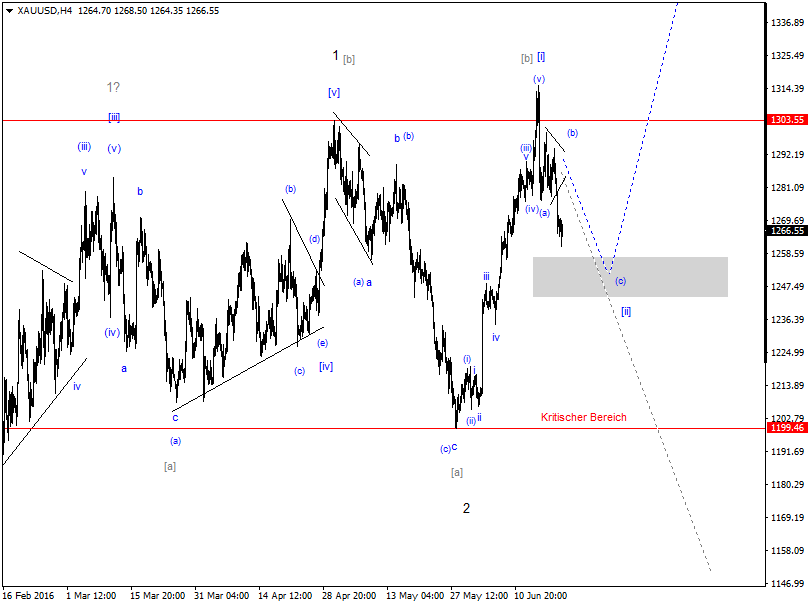Click the 1258.59 price scale value
This screenshot has height=607, width=808.
pos(787,254)
